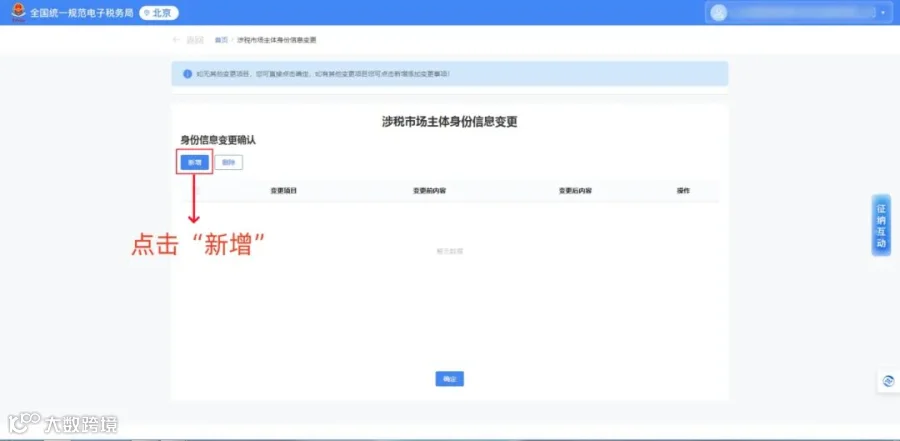Click the floating assistant icon below 征纳互动
The height and width of the screenshot is (441, 900).
(888, 381)
